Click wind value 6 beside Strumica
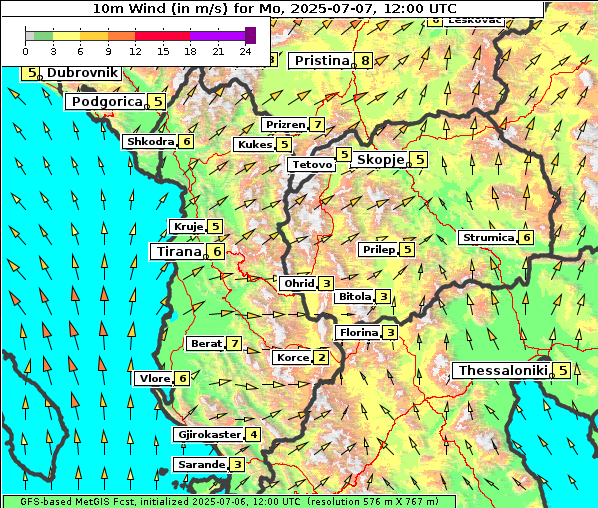598x508 pixels. 527,238
